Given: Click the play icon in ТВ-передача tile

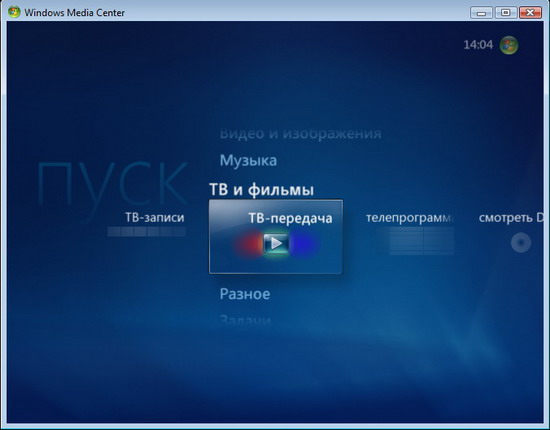Looking at the screenshot, I should 276,243.
